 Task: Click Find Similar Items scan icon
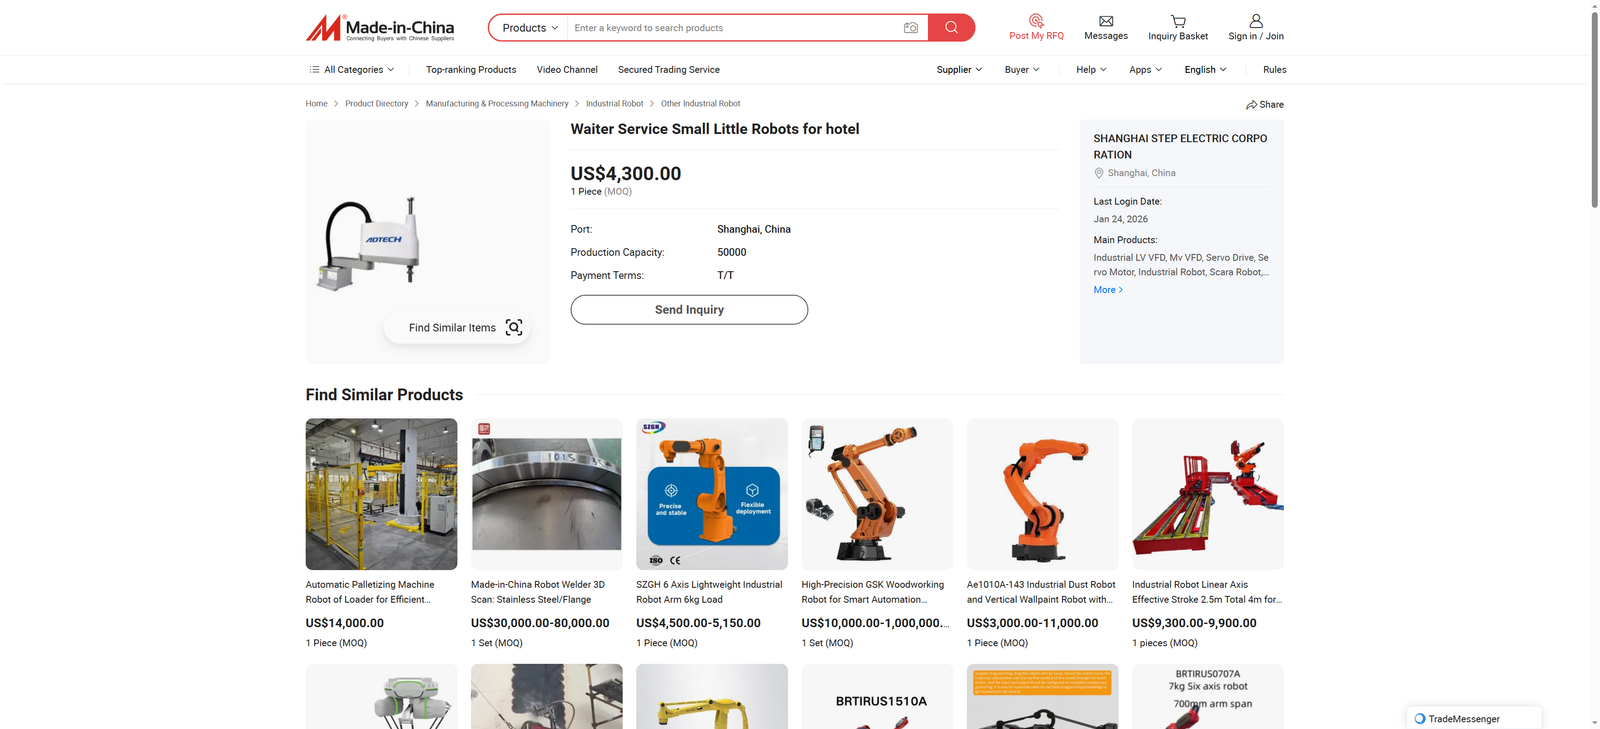pyautogui.click(x=514, y=328)
